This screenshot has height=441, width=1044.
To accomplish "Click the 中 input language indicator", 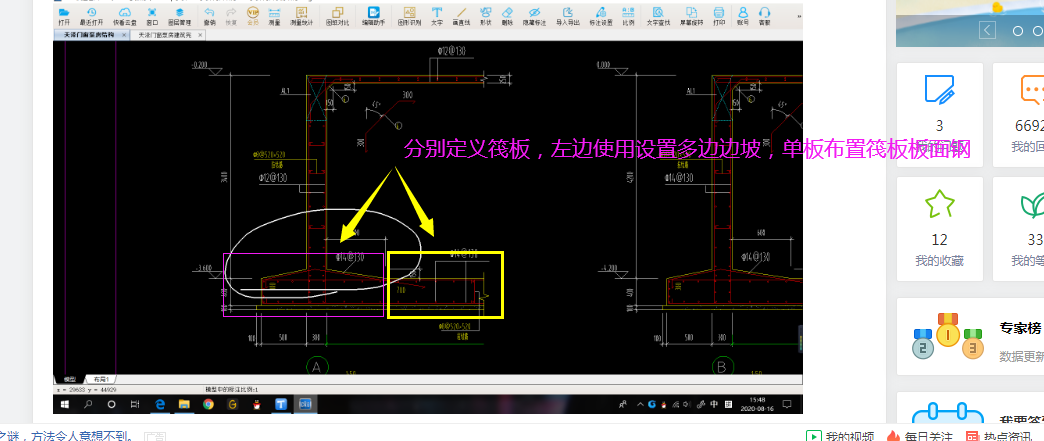I will 714,404.
